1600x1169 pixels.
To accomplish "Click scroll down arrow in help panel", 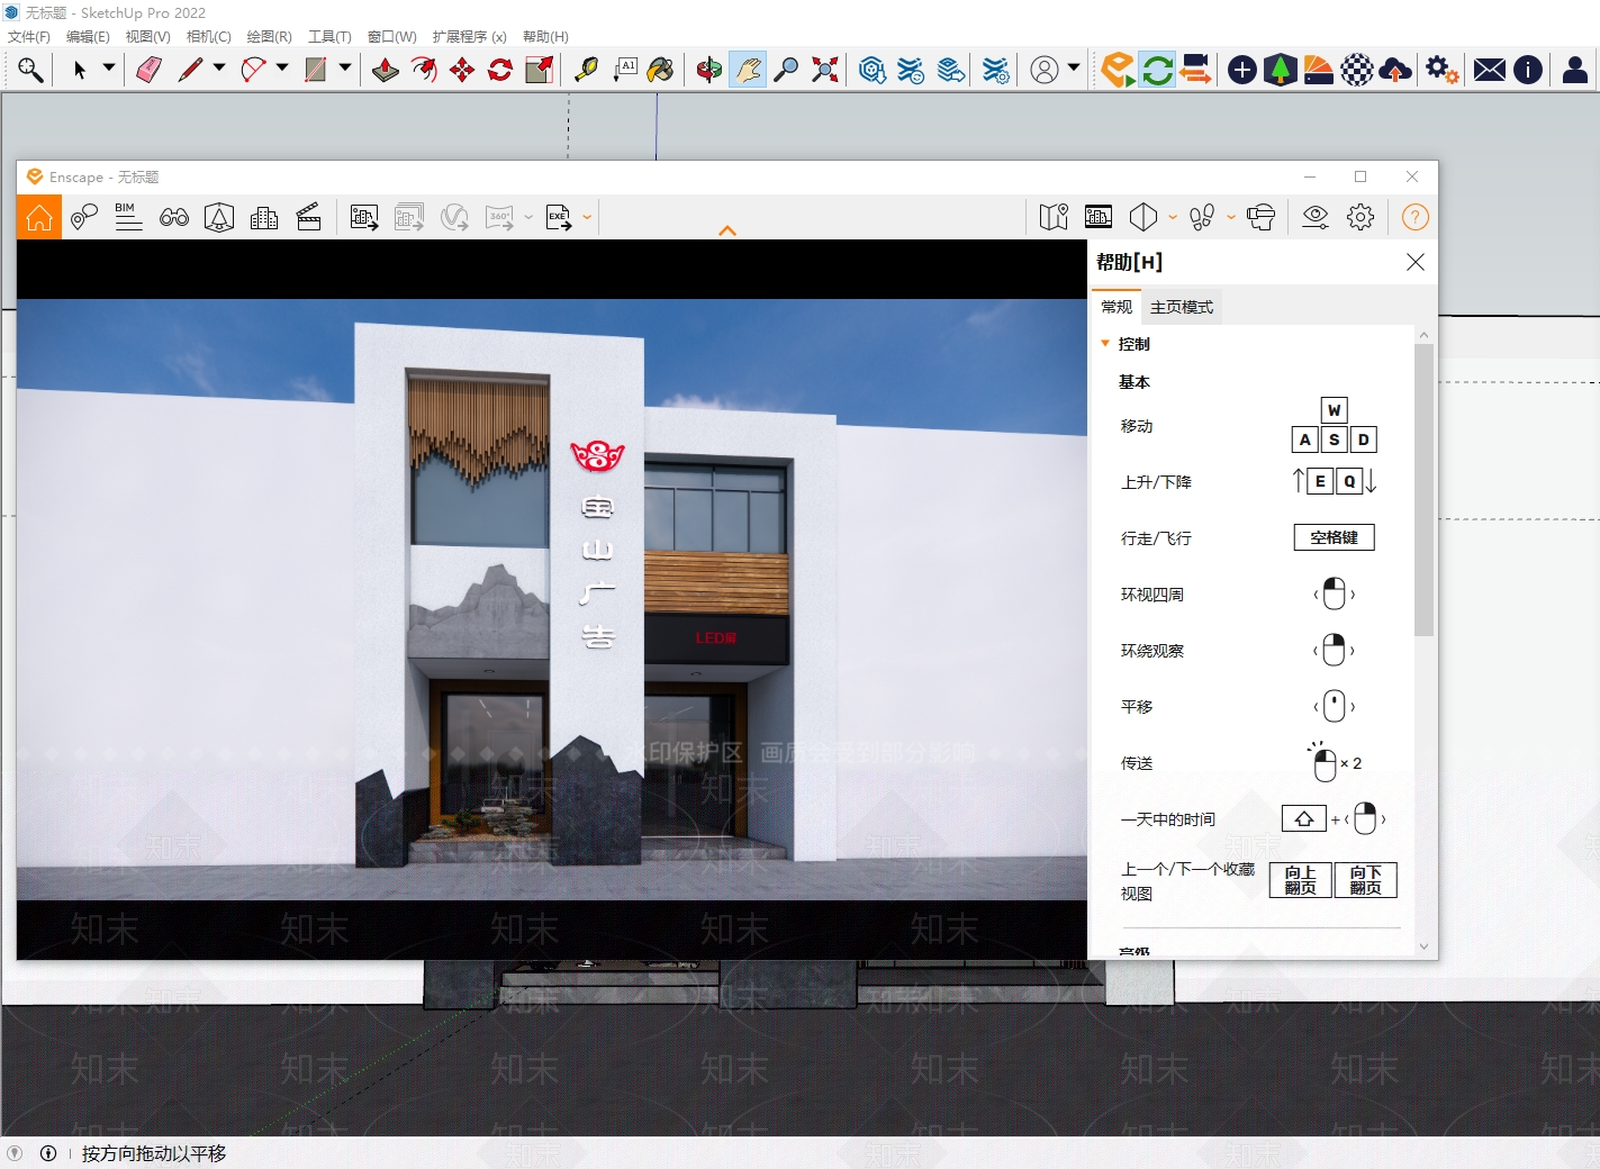I will click(1424, 946).
